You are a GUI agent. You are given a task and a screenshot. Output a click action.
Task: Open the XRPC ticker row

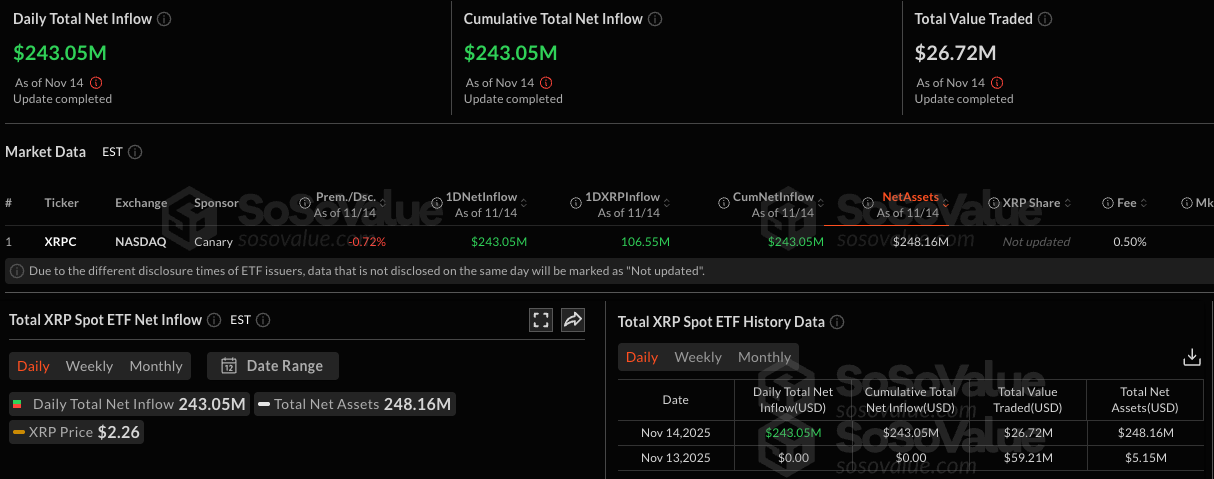60,241
